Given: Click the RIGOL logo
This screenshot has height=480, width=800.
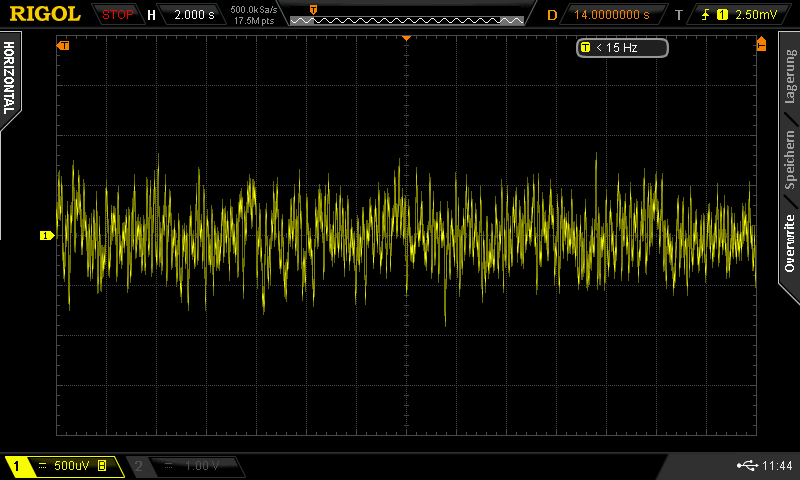Looking at the screenshot, I should (45, 14).
